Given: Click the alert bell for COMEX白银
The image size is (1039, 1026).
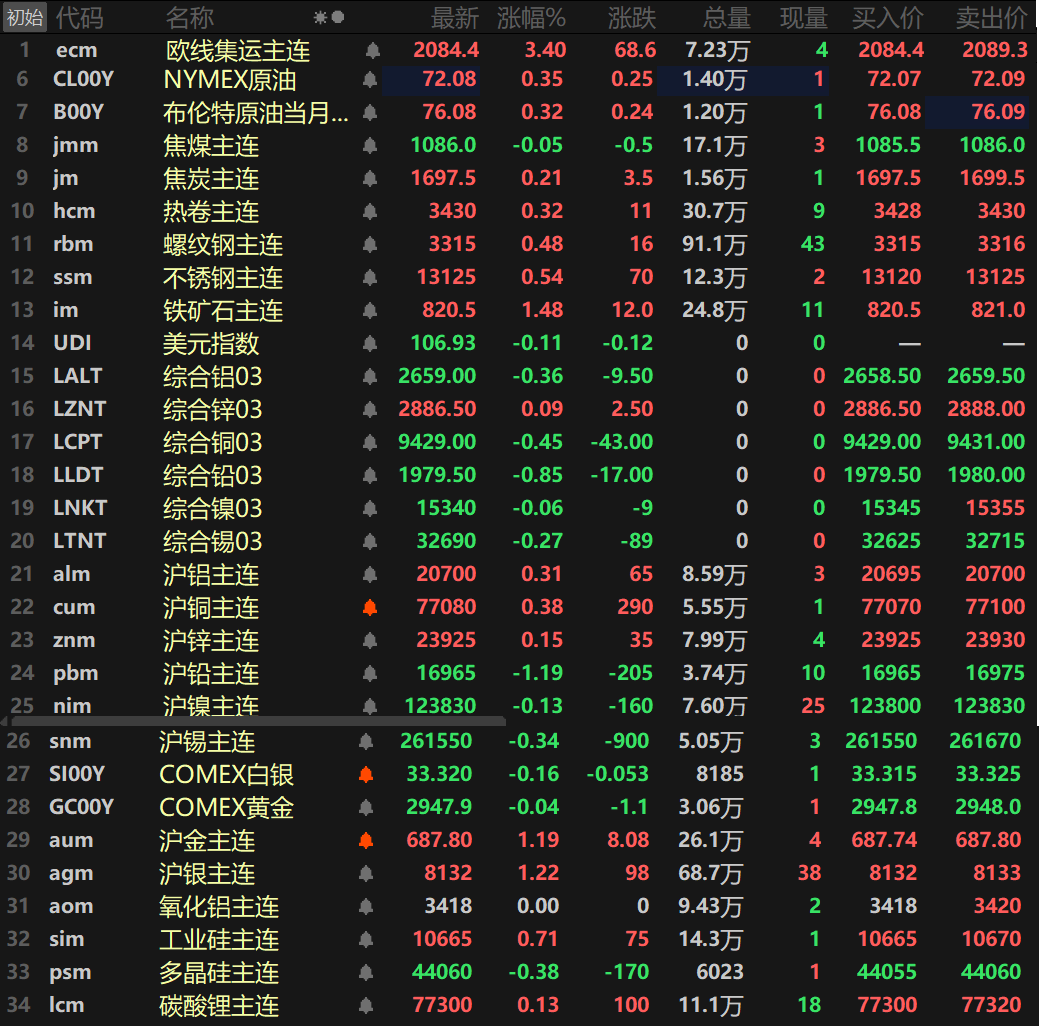Looking at the screenshot, I should 366,774.
